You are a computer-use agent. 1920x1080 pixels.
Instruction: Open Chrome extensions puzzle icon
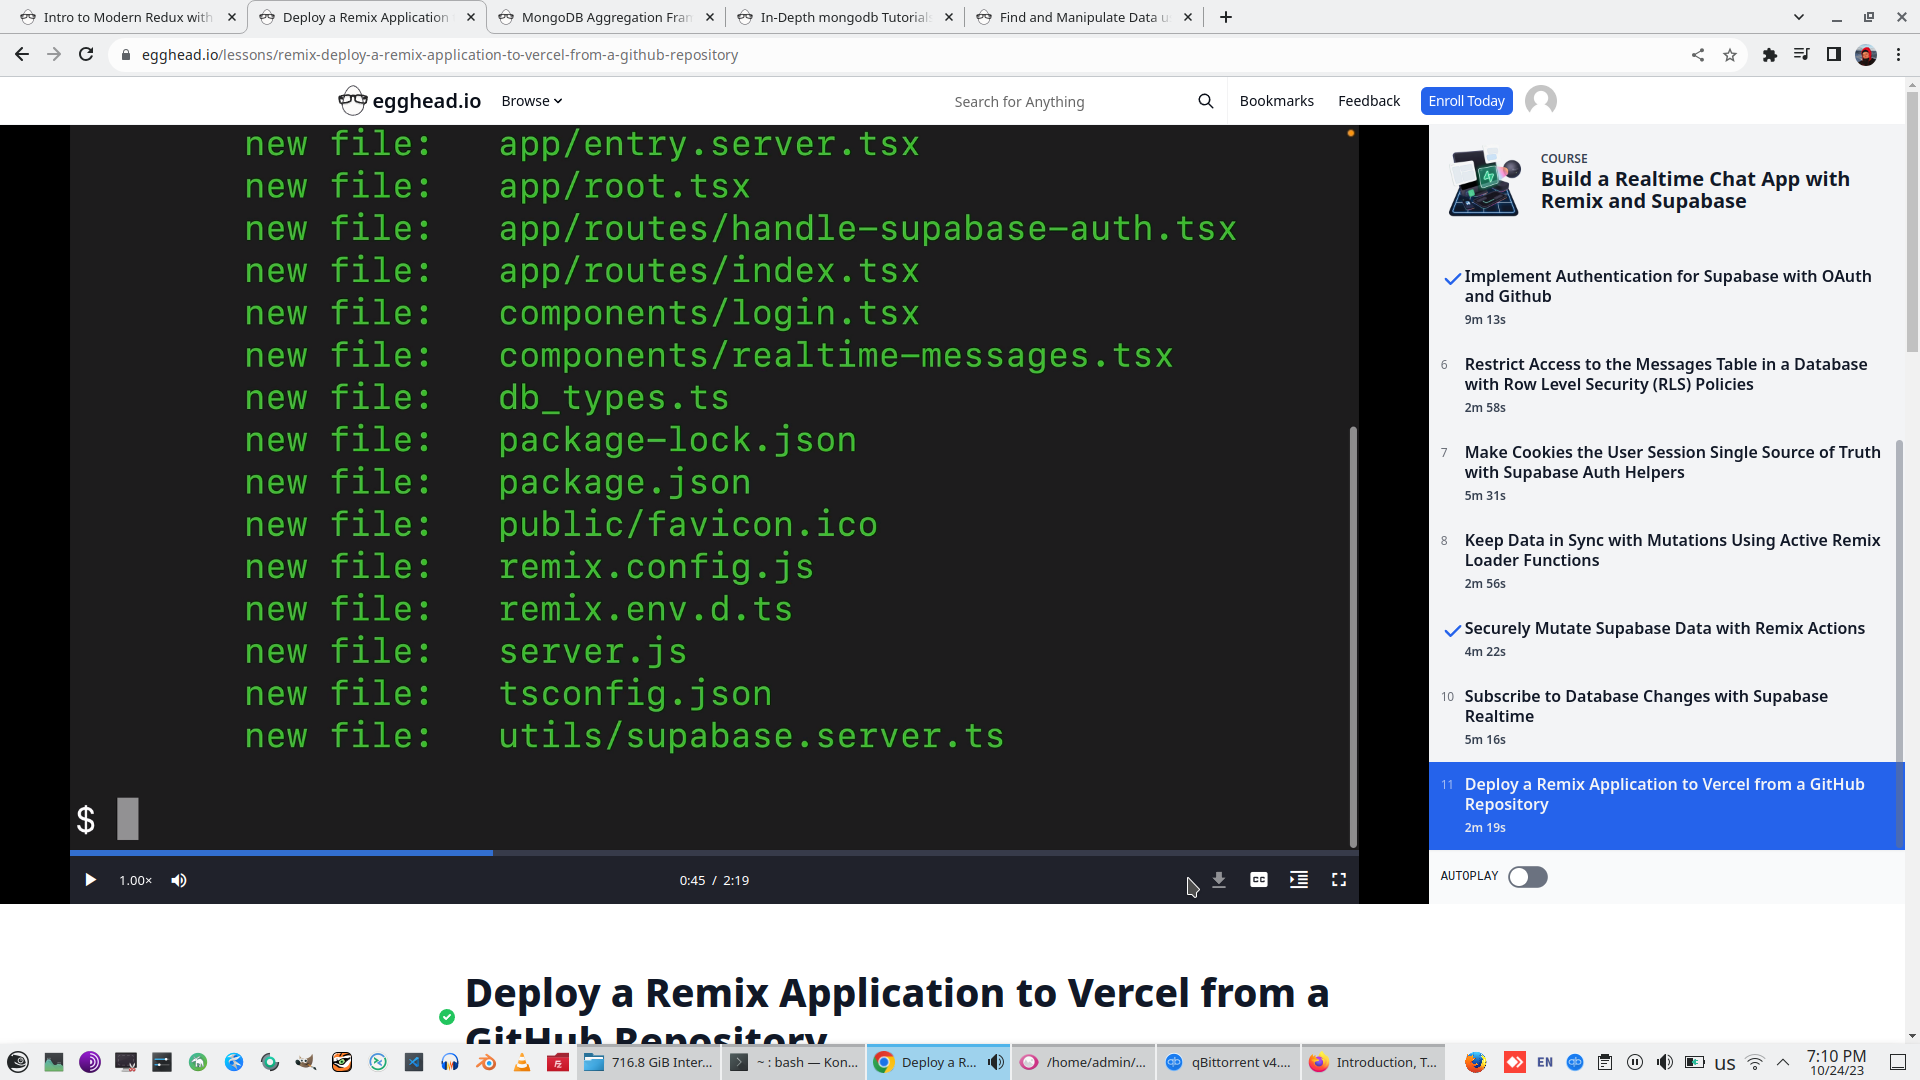click(1770, 55)
